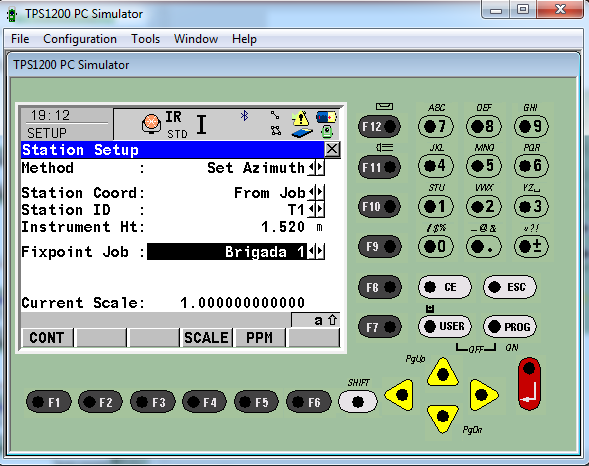Click the decimal point key

point(483,246)
